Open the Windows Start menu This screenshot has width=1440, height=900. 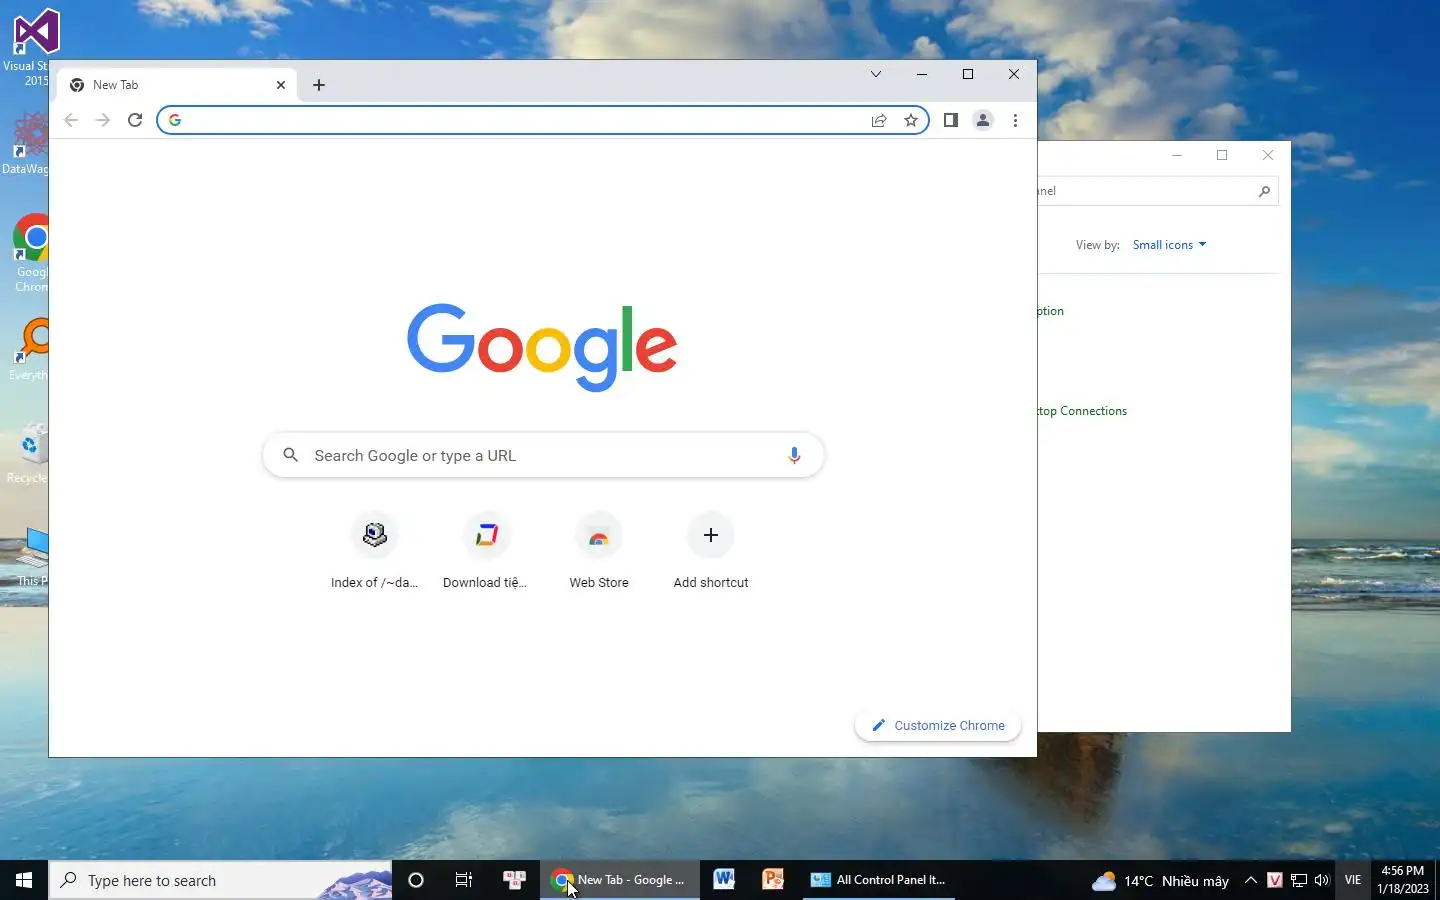click(x=24, y=880)
